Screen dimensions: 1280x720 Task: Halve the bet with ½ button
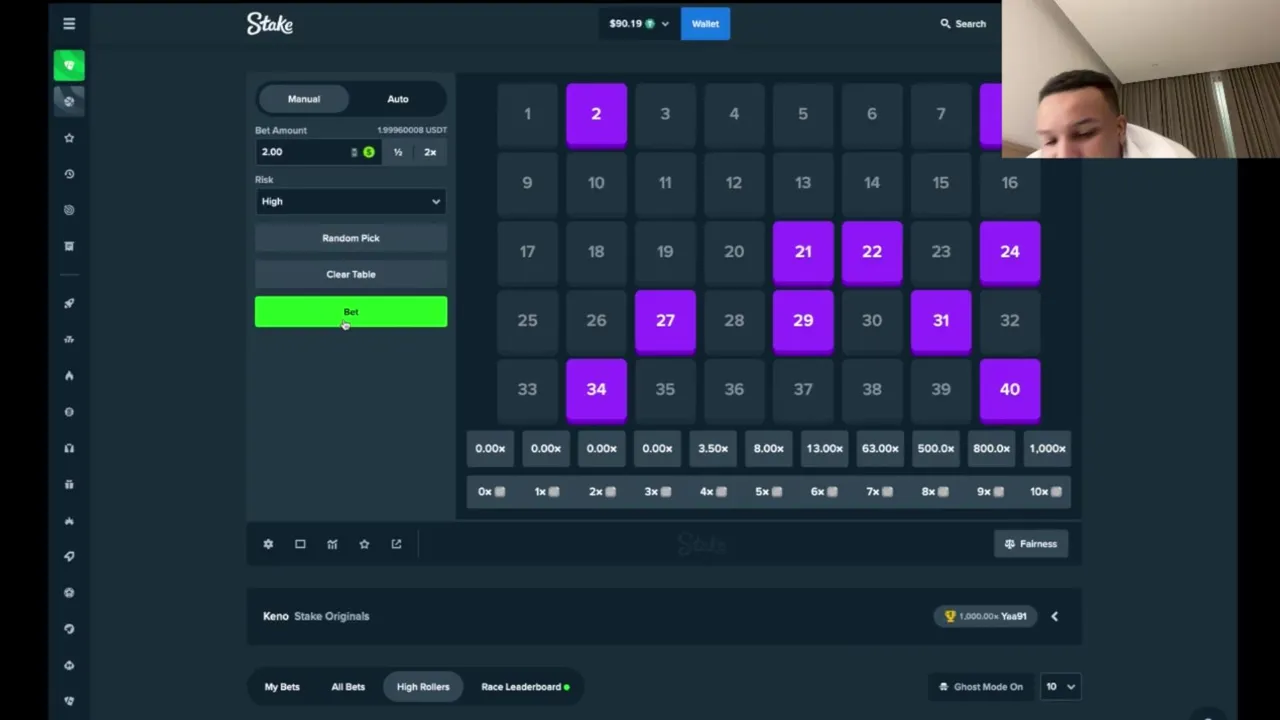coord(398,152)
